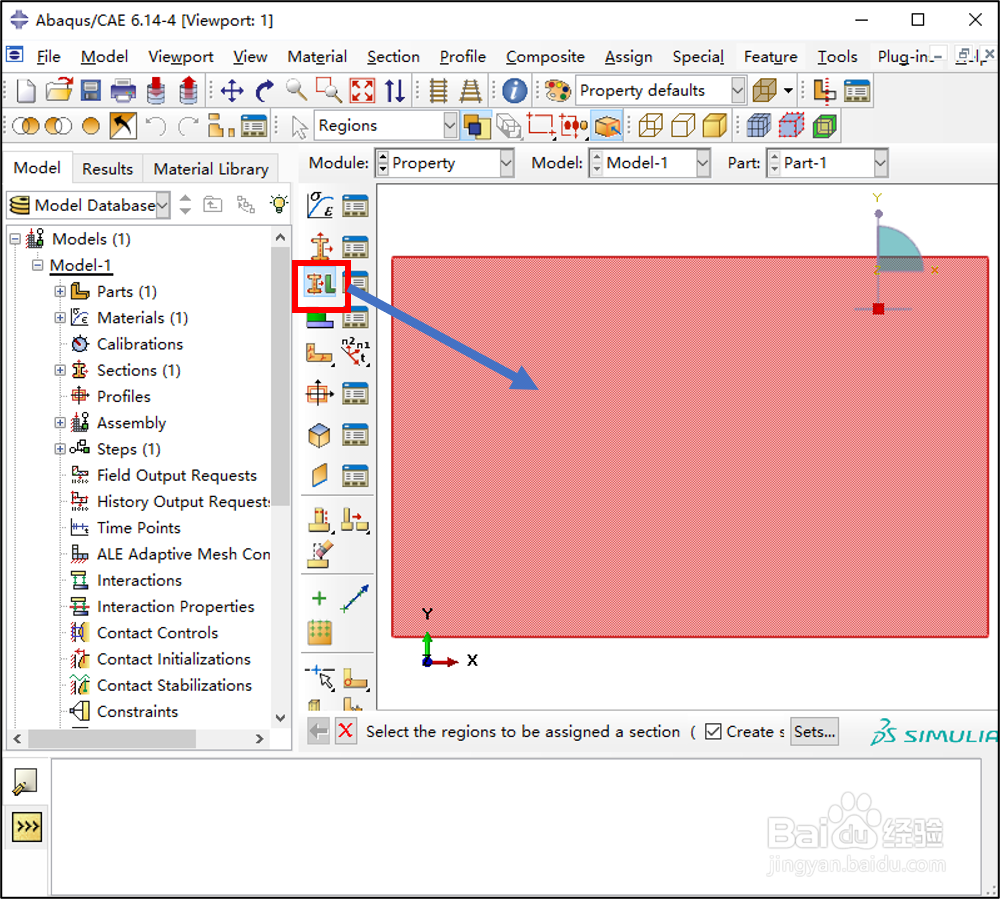Click the Create Section tool icon
Screen dimensions: 1000x899
click(320, 246)
